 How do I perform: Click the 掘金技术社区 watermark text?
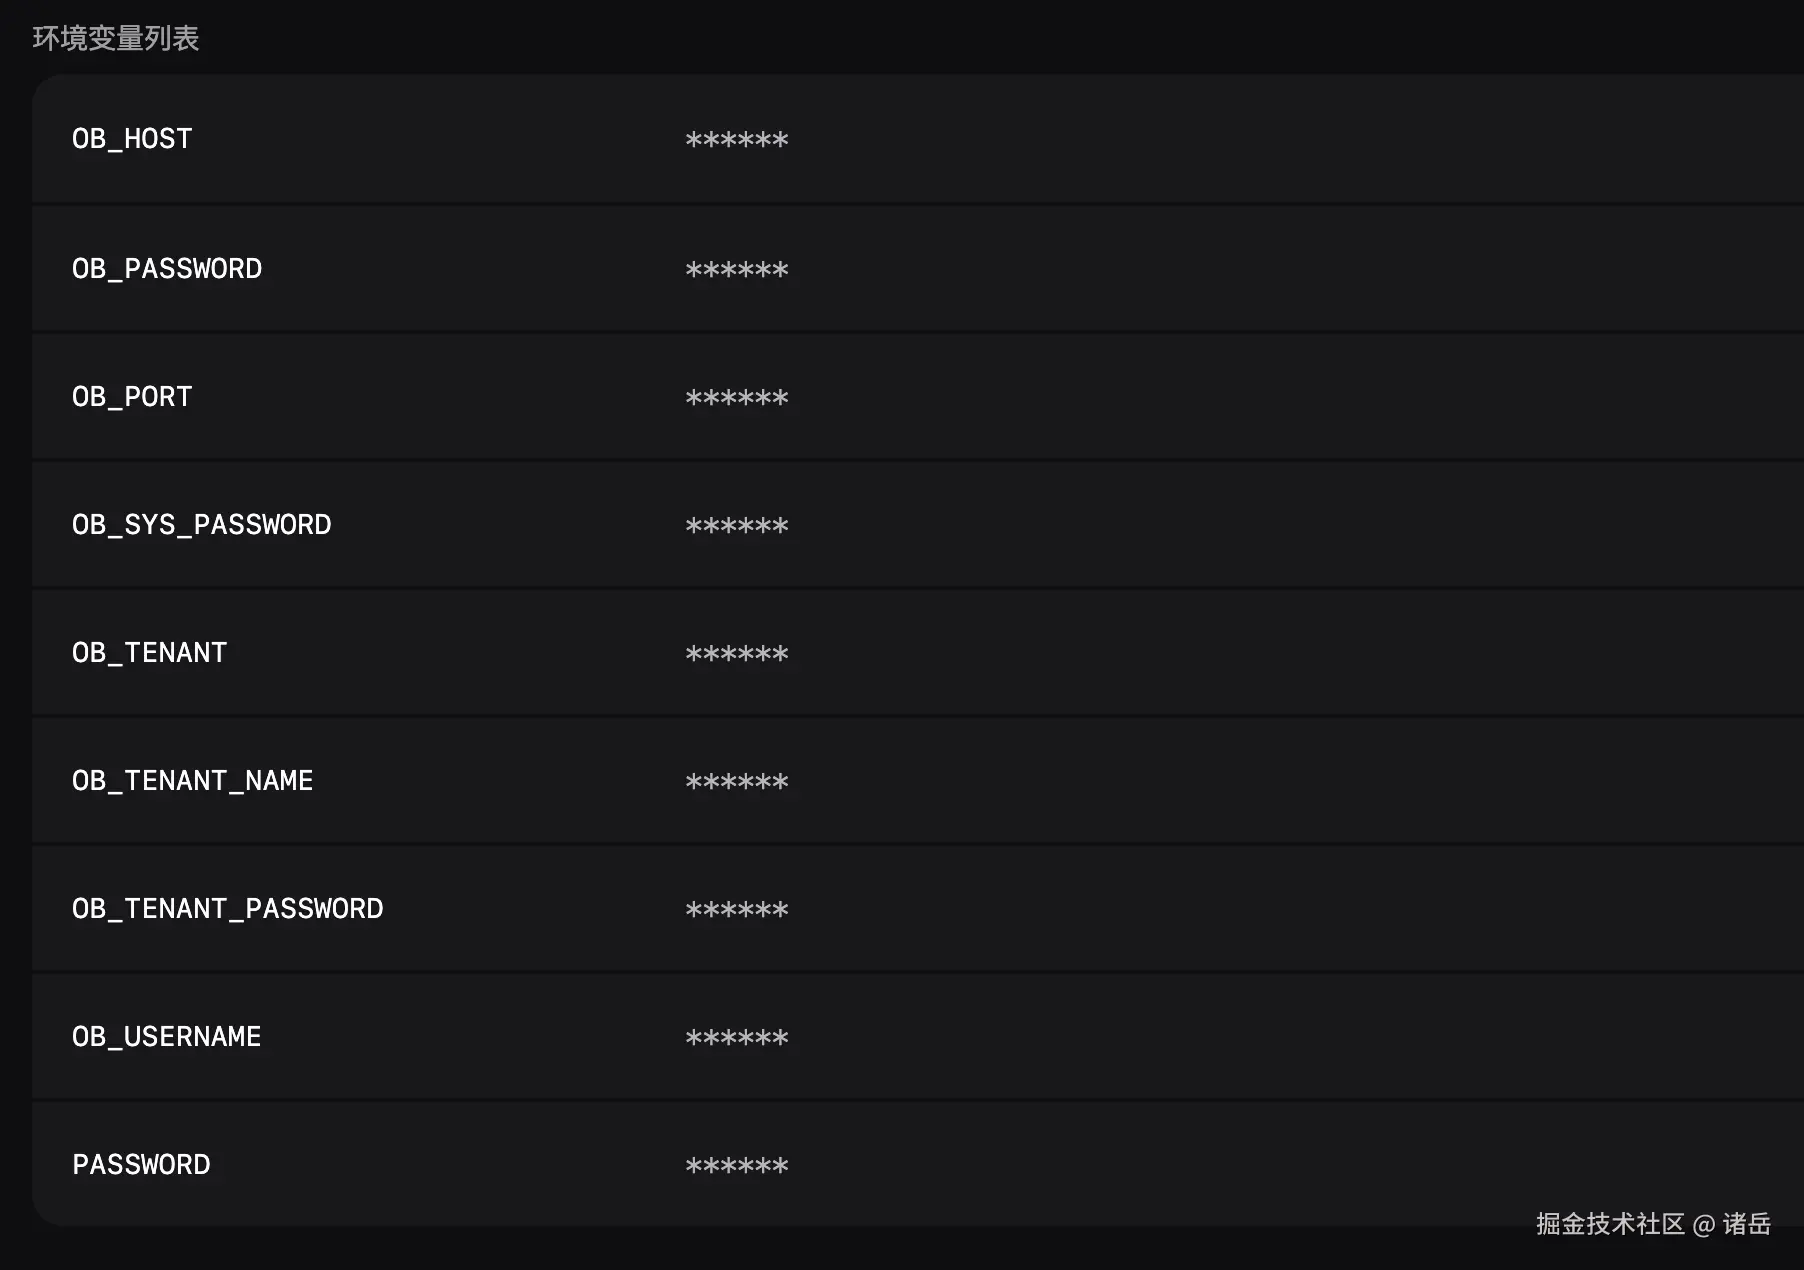(x=1610, y=1224)
